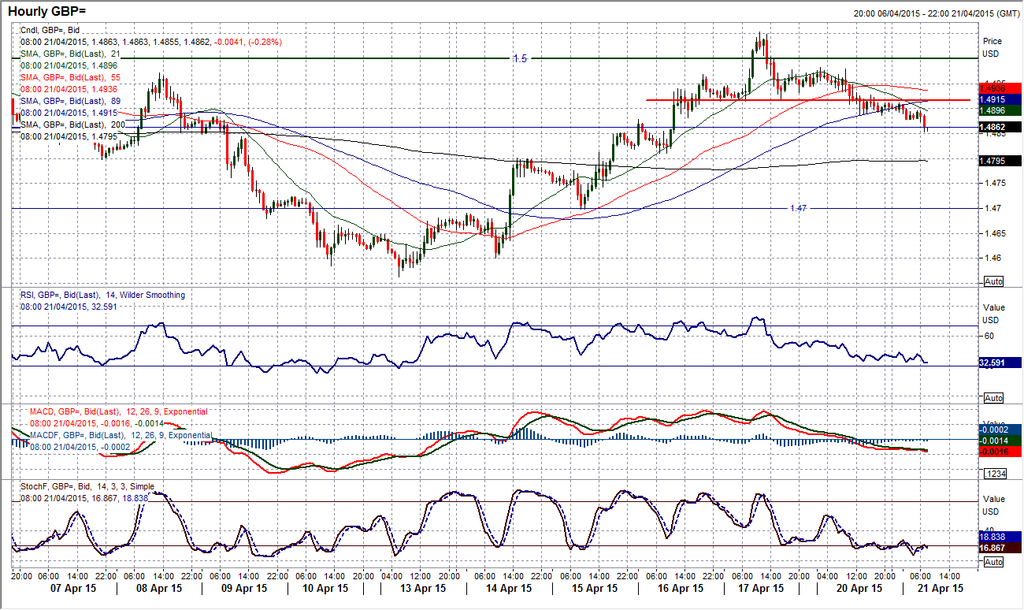Click the candle OHLC readout with -0.28% change
The image size is (1024, 610).
(151, 42)
